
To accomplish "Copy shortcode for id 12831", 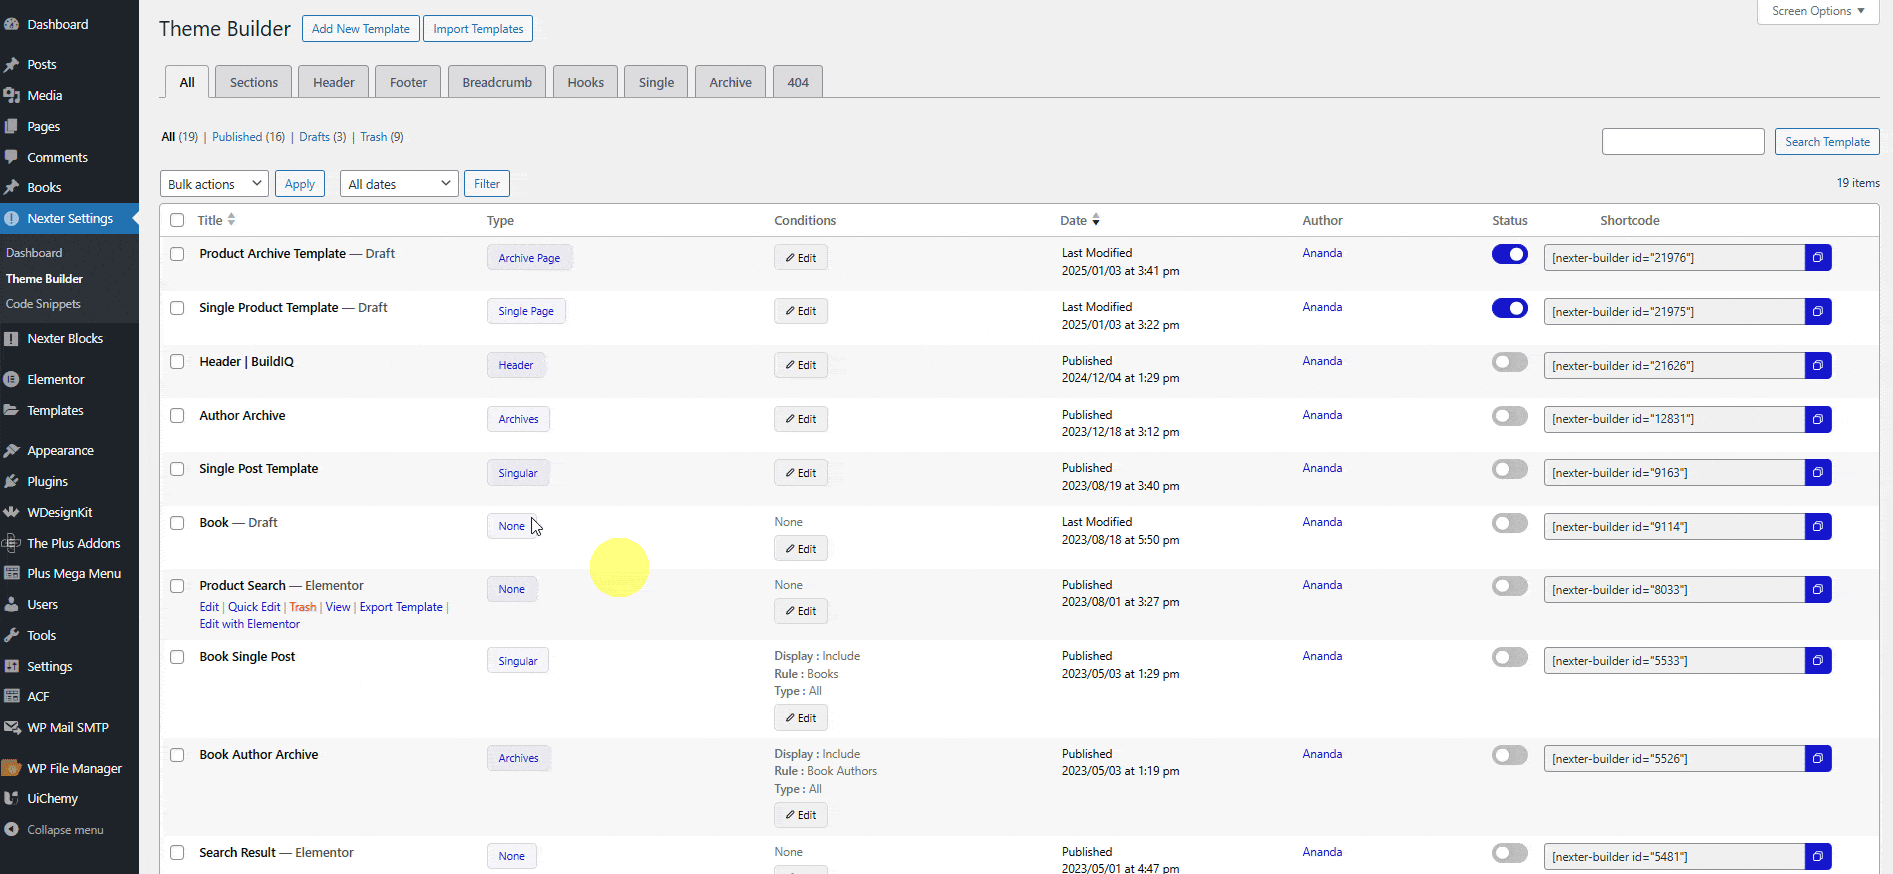I will [1818, 419].
